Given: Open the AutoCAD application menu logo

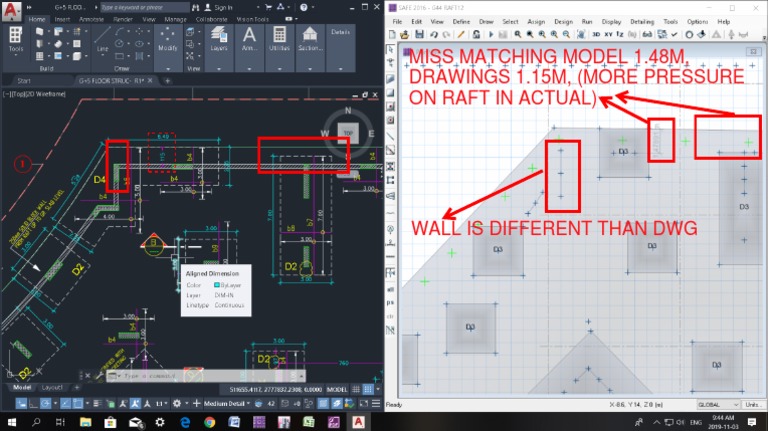Looking at the screenshot, I should [11, 11].
